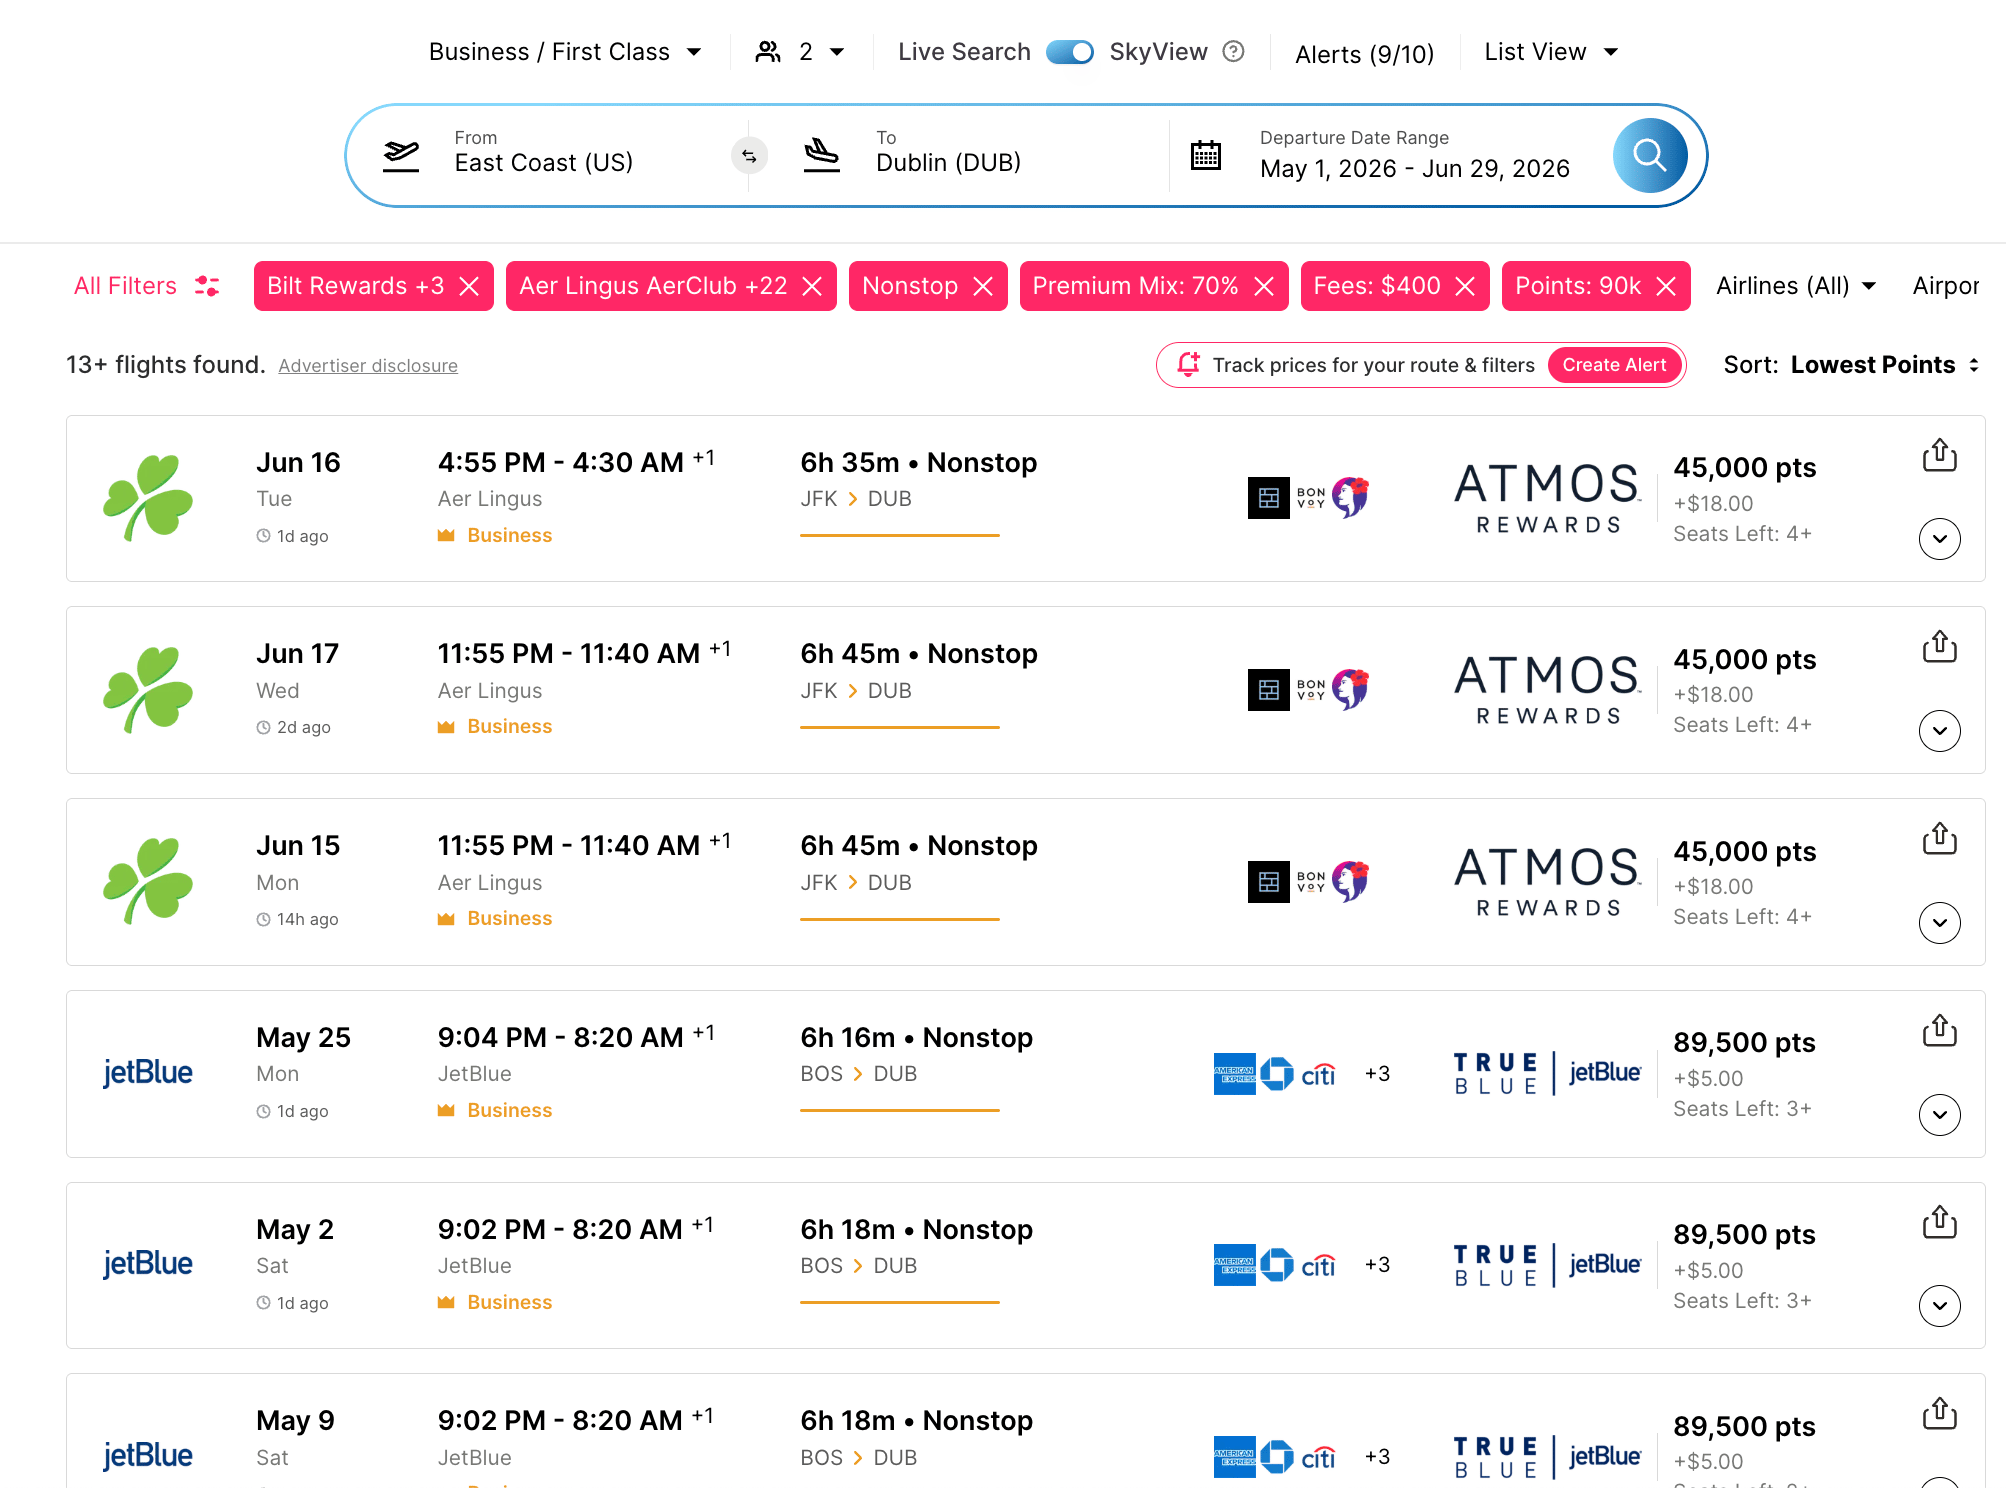Remove the Nonstop filter chip
Viewport: 2006px width, 1488px height.
click(x=983, y=287)
